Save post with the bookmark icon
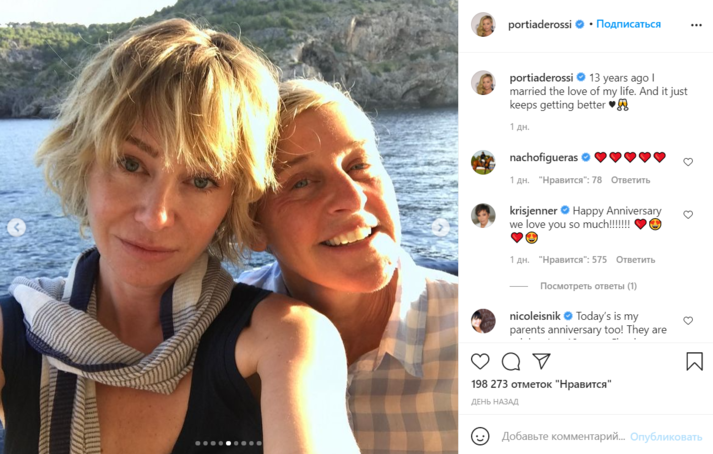This screenshot has height=454, width=713. (694, 362)
